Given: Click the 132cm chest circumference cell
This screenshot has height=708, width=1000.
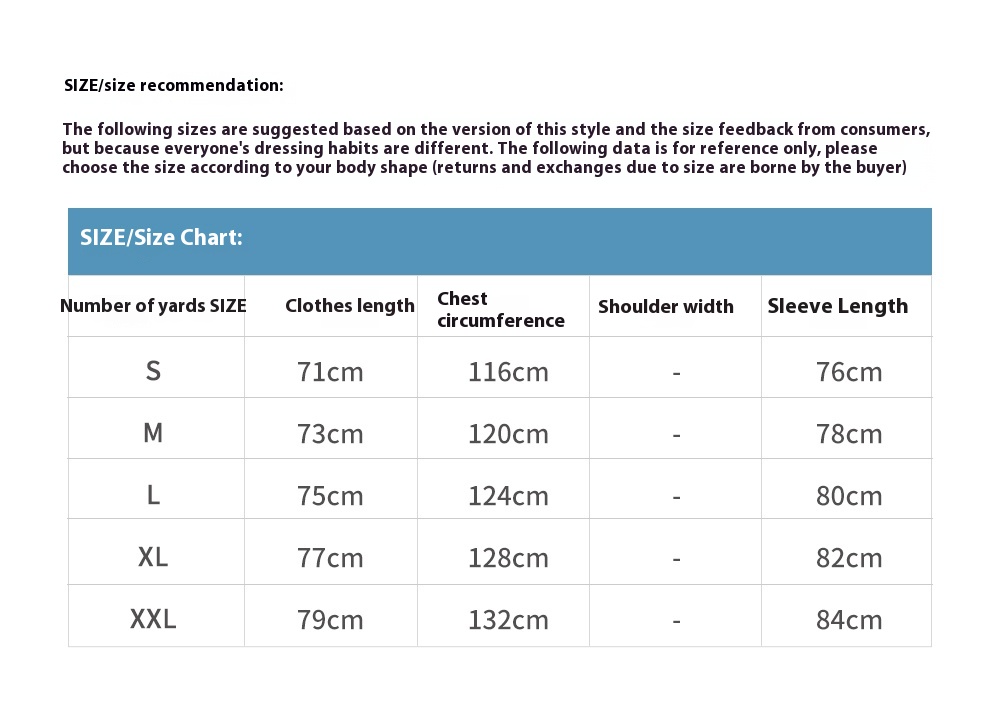Looking at the screenshot, I should click(508, 620).
